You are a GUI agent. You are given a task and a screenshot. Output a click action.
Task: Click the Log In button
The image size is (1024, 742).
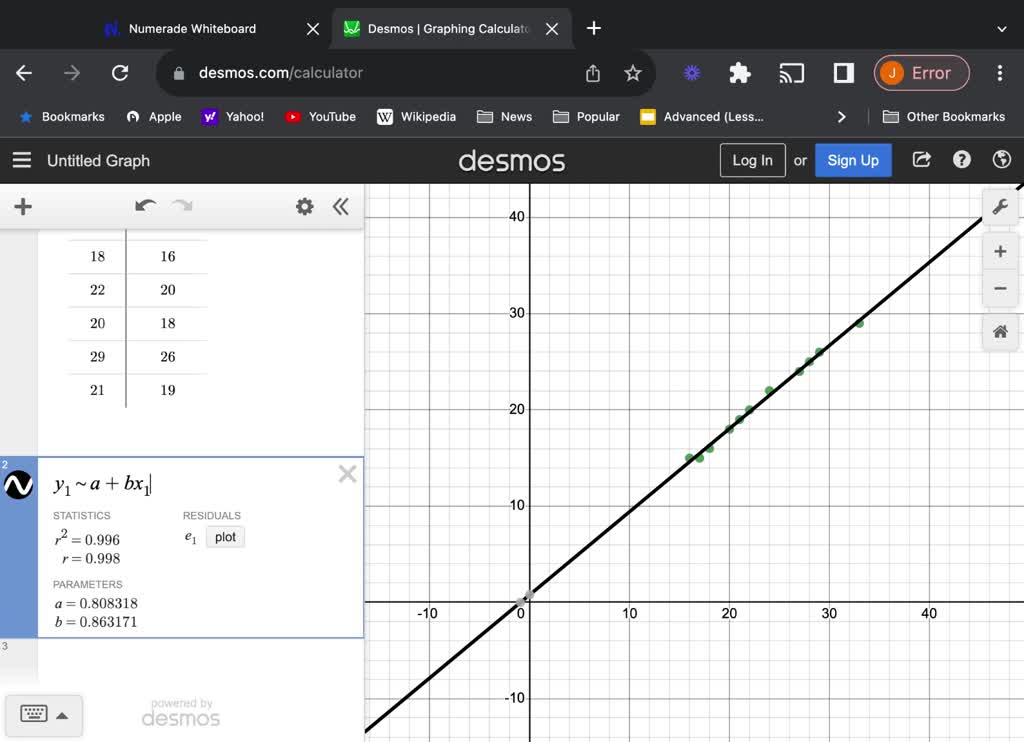click(x=752, y=160)
